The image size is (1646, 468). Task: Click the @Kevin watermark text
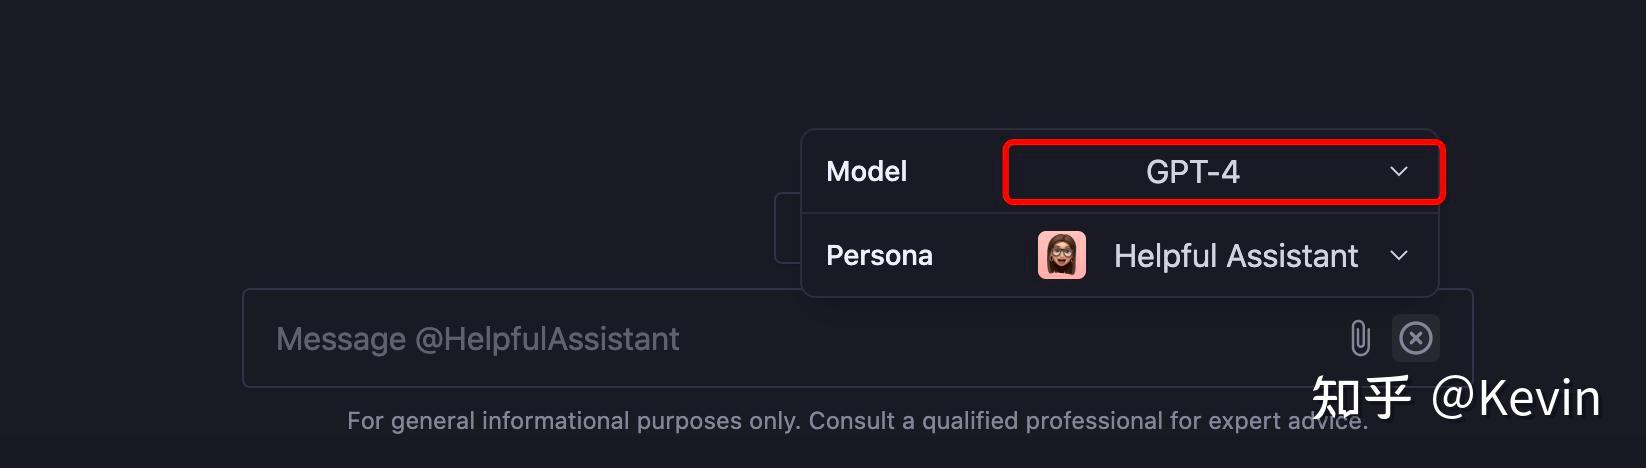coord(1515,398)
